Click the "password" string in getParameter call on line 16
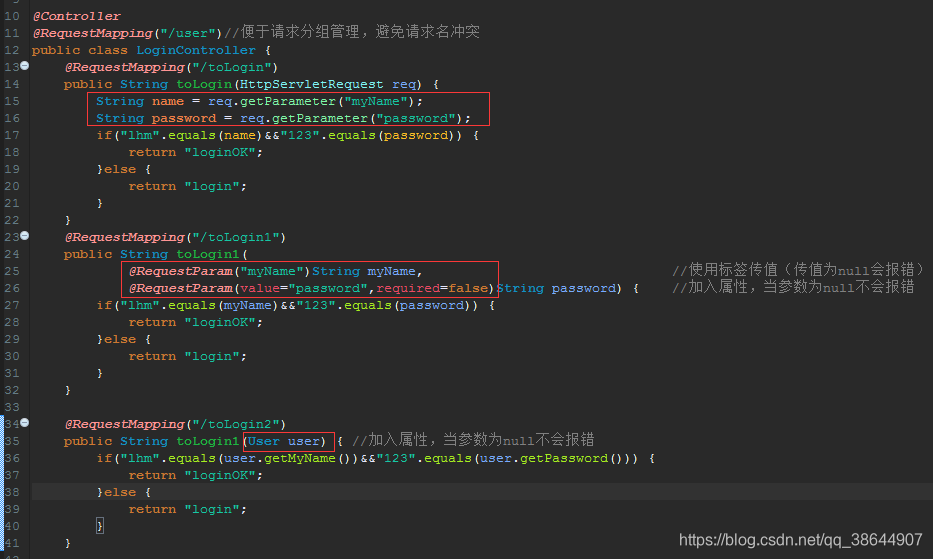The height and width of the screenshot is (559, 933). click(x=415, y=118)
